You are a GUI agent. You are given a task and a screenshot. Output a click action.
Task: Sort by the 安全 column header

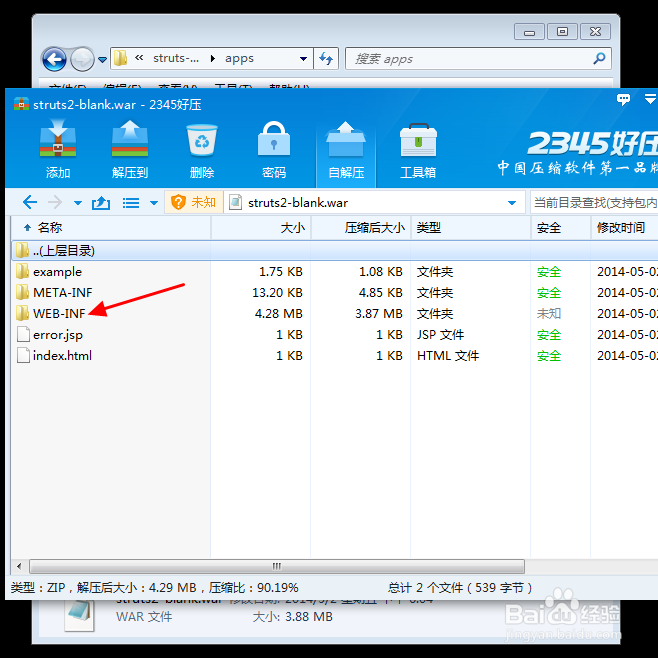pyautogui.click(x=561, y=228)
